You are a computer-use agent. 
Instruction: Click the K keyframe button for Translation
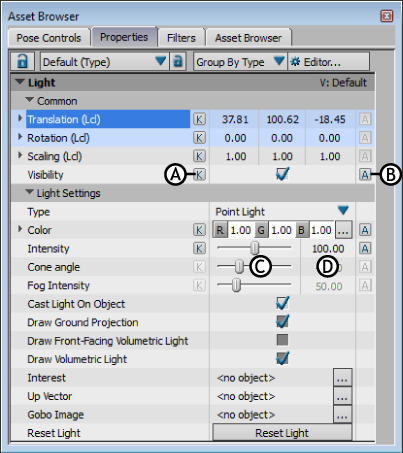[x=199, y=119]
